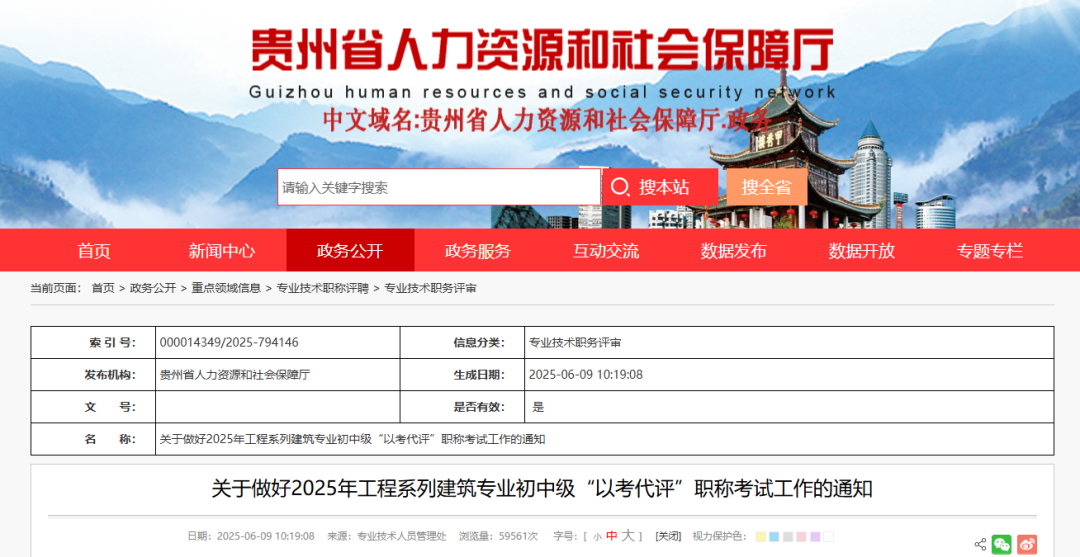1080x557 pixels.
Task: Click the Weibo share icon
Action: (x=1027, y=545)
